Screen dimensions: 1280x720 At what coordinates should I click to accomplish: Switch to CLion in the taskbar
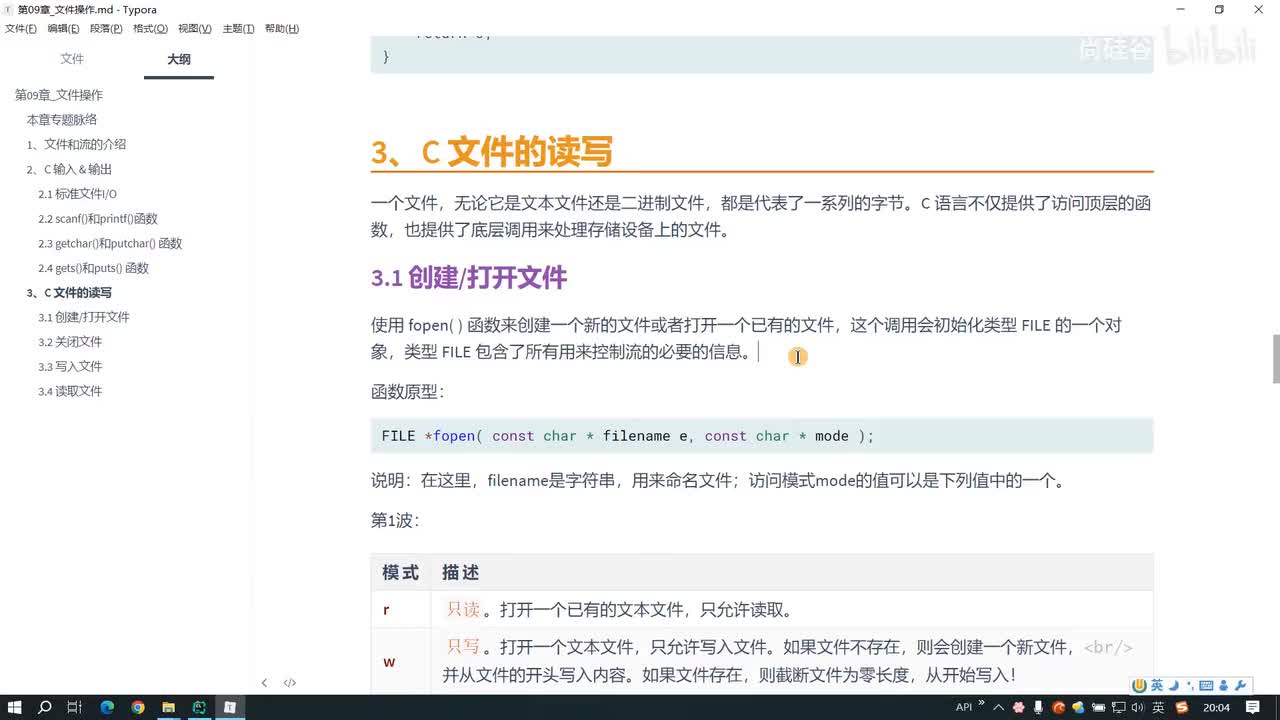click(x=199, y=707)
